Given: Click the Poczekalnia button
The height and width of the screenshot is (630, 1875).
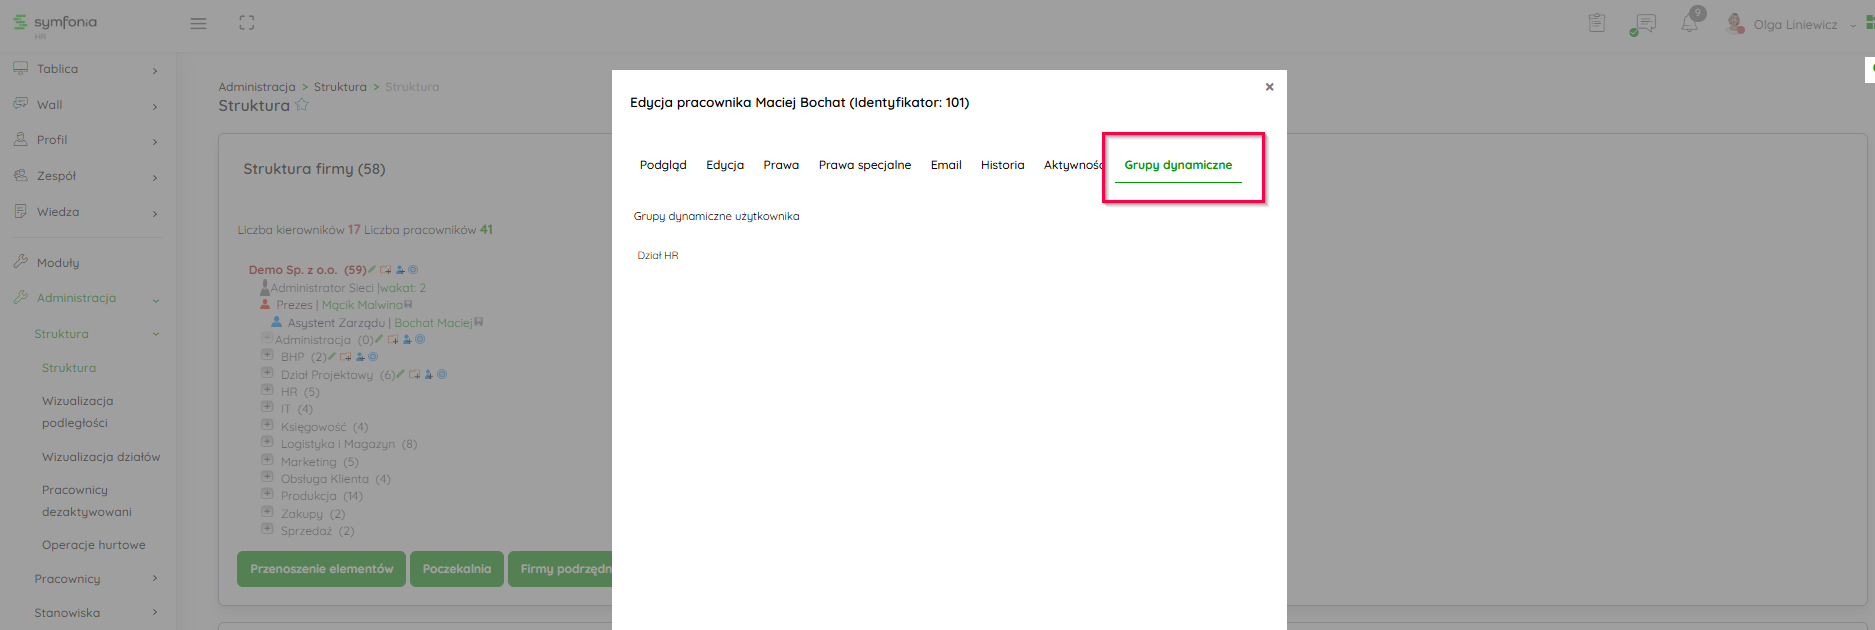Looking at the screenshot, I should point(456,569).
